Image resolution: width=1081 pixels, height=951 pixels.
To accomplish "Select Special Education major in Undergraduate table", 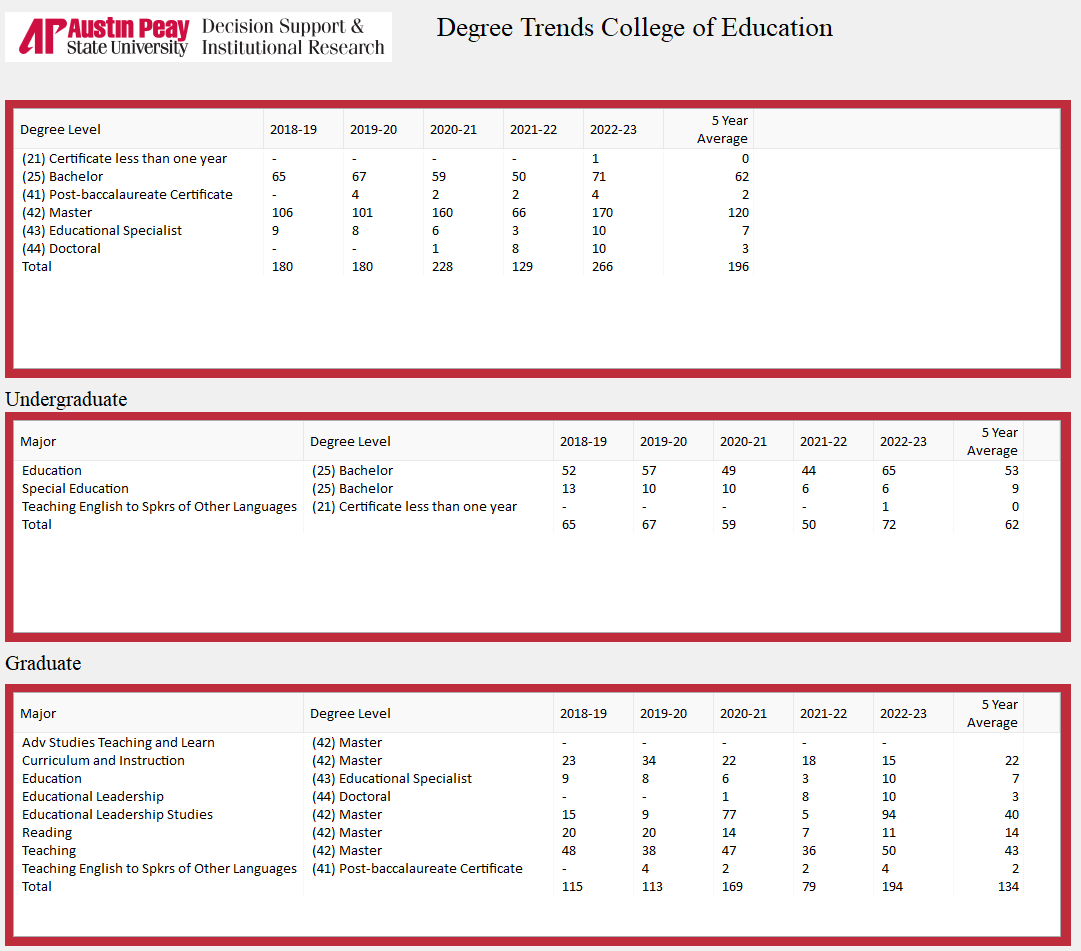I will click(x=76, y=489).
